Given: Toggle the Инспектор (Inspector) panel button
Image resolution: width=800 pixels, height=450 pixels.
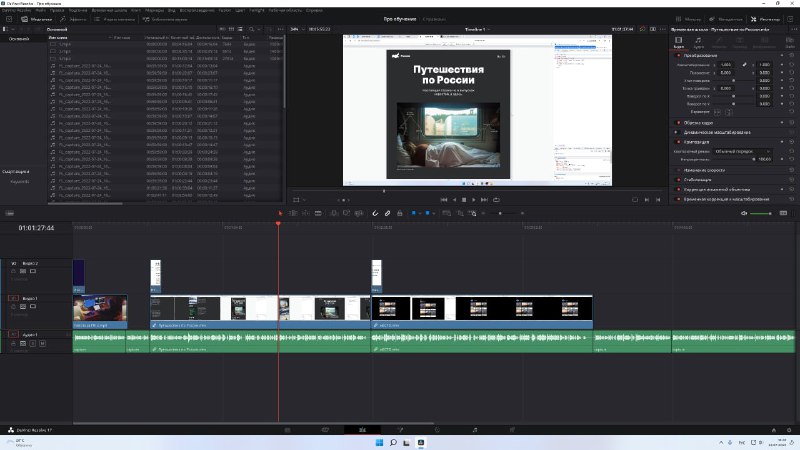Looking at the screenshot, I should [x=765, y=19].
